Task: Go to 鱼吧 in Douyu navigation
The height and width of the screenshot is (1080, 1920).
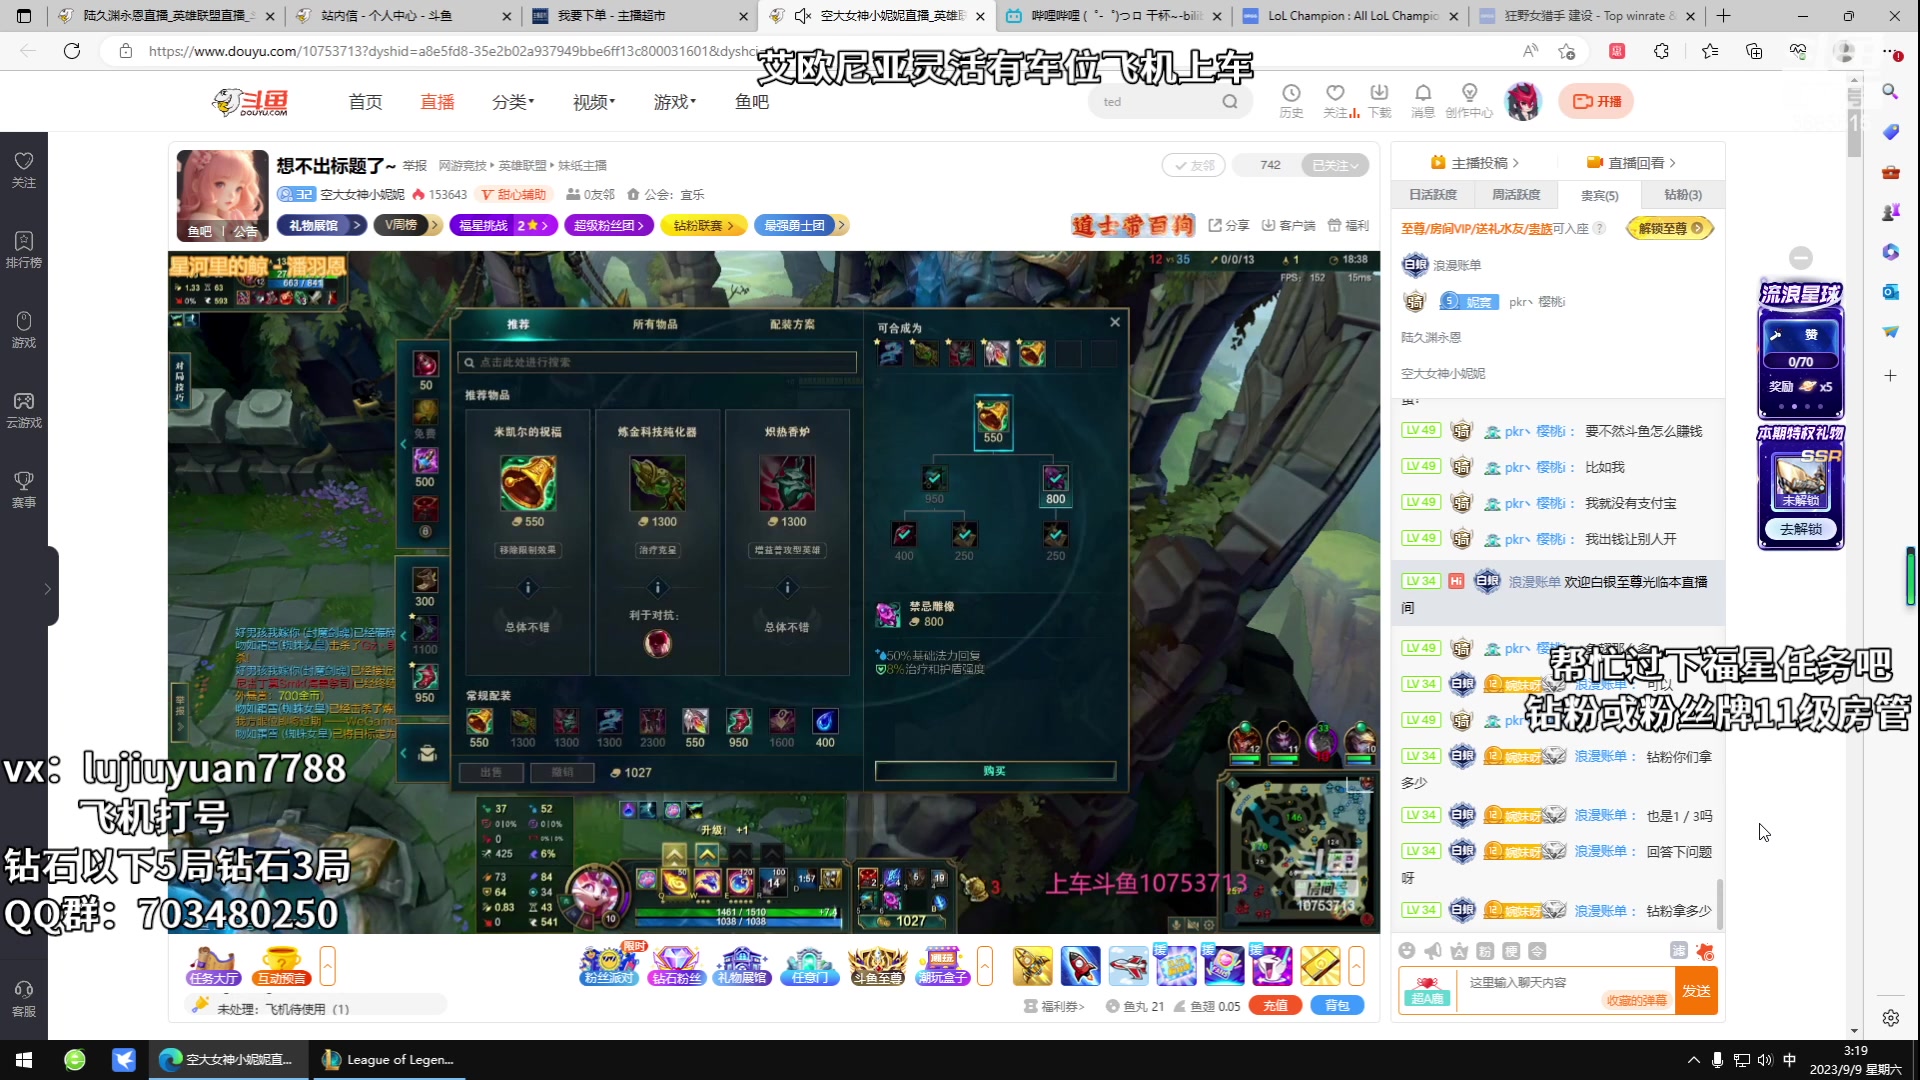Action: tap(752, 102)
